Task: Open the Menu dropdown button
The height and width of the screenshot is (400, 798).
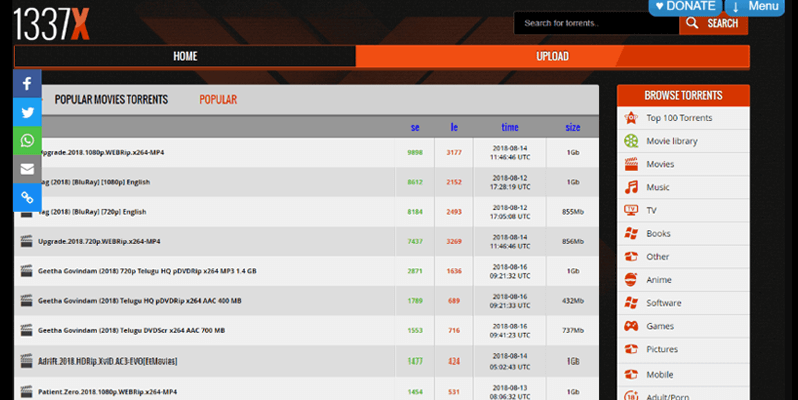Action: click(x=755, y=7)
